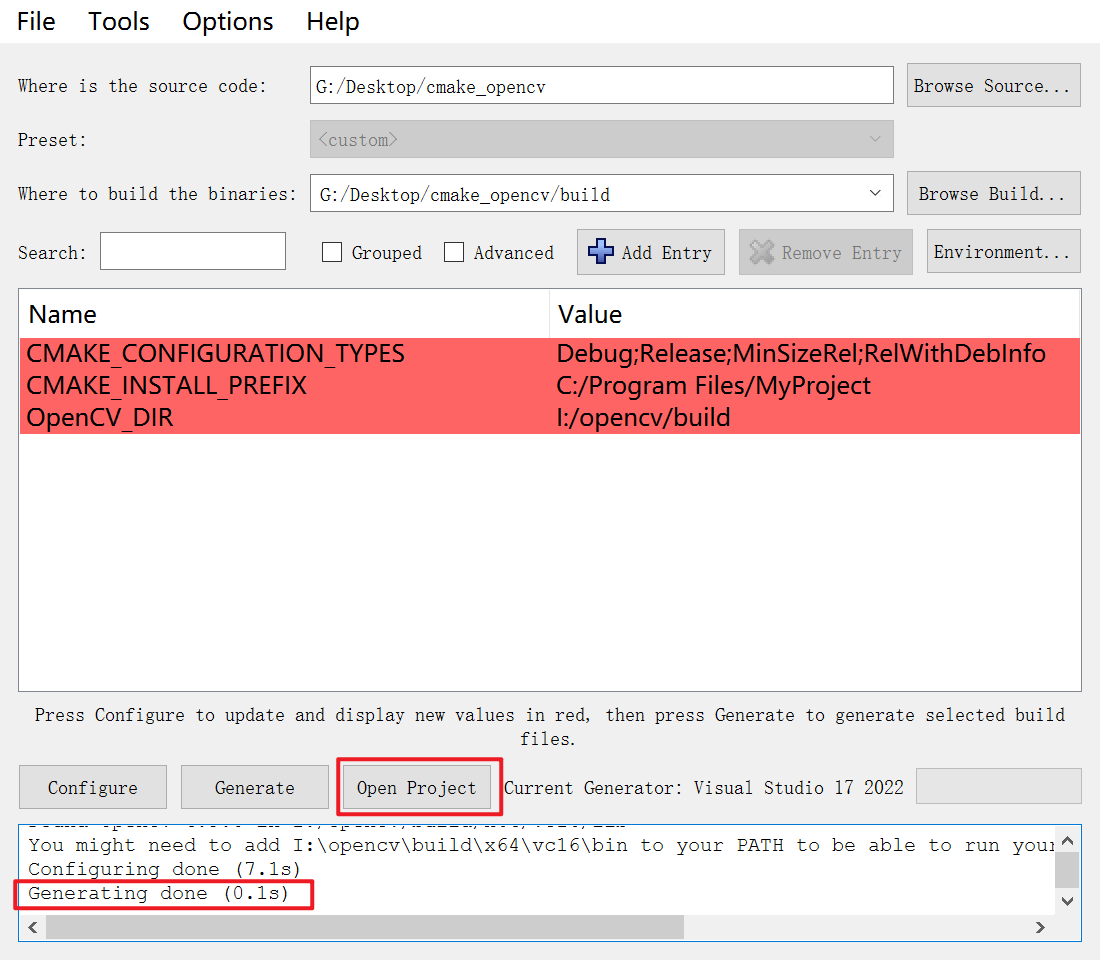Click the blue plus Add Entry icon
The height and width of the screenshot is (960, 1100).
(x=601, y=251)
